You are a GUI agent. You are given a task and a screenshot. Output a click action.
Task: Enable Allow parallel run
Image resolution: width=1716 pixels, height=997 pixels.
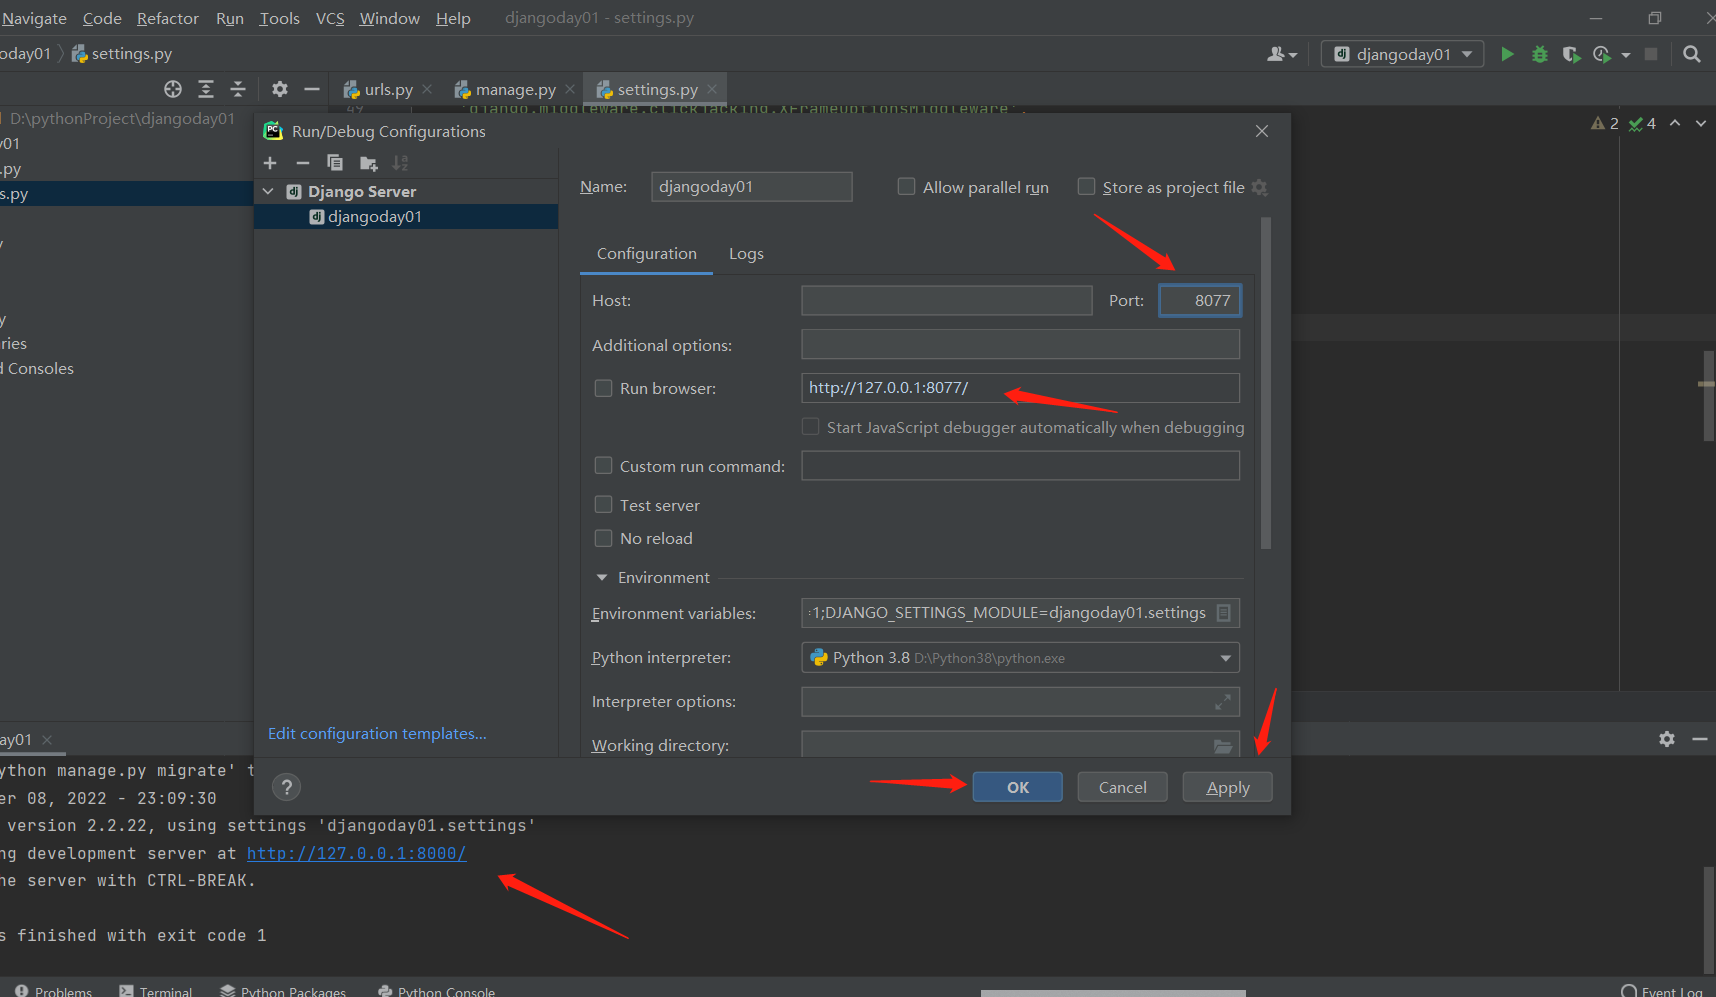click(x=907, y=187)
